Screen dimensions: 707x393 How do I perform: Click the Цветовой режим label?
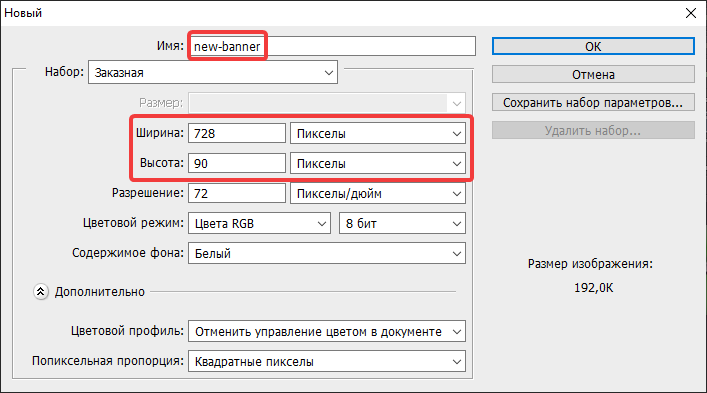pyautogui.click(x=133, y=223)
